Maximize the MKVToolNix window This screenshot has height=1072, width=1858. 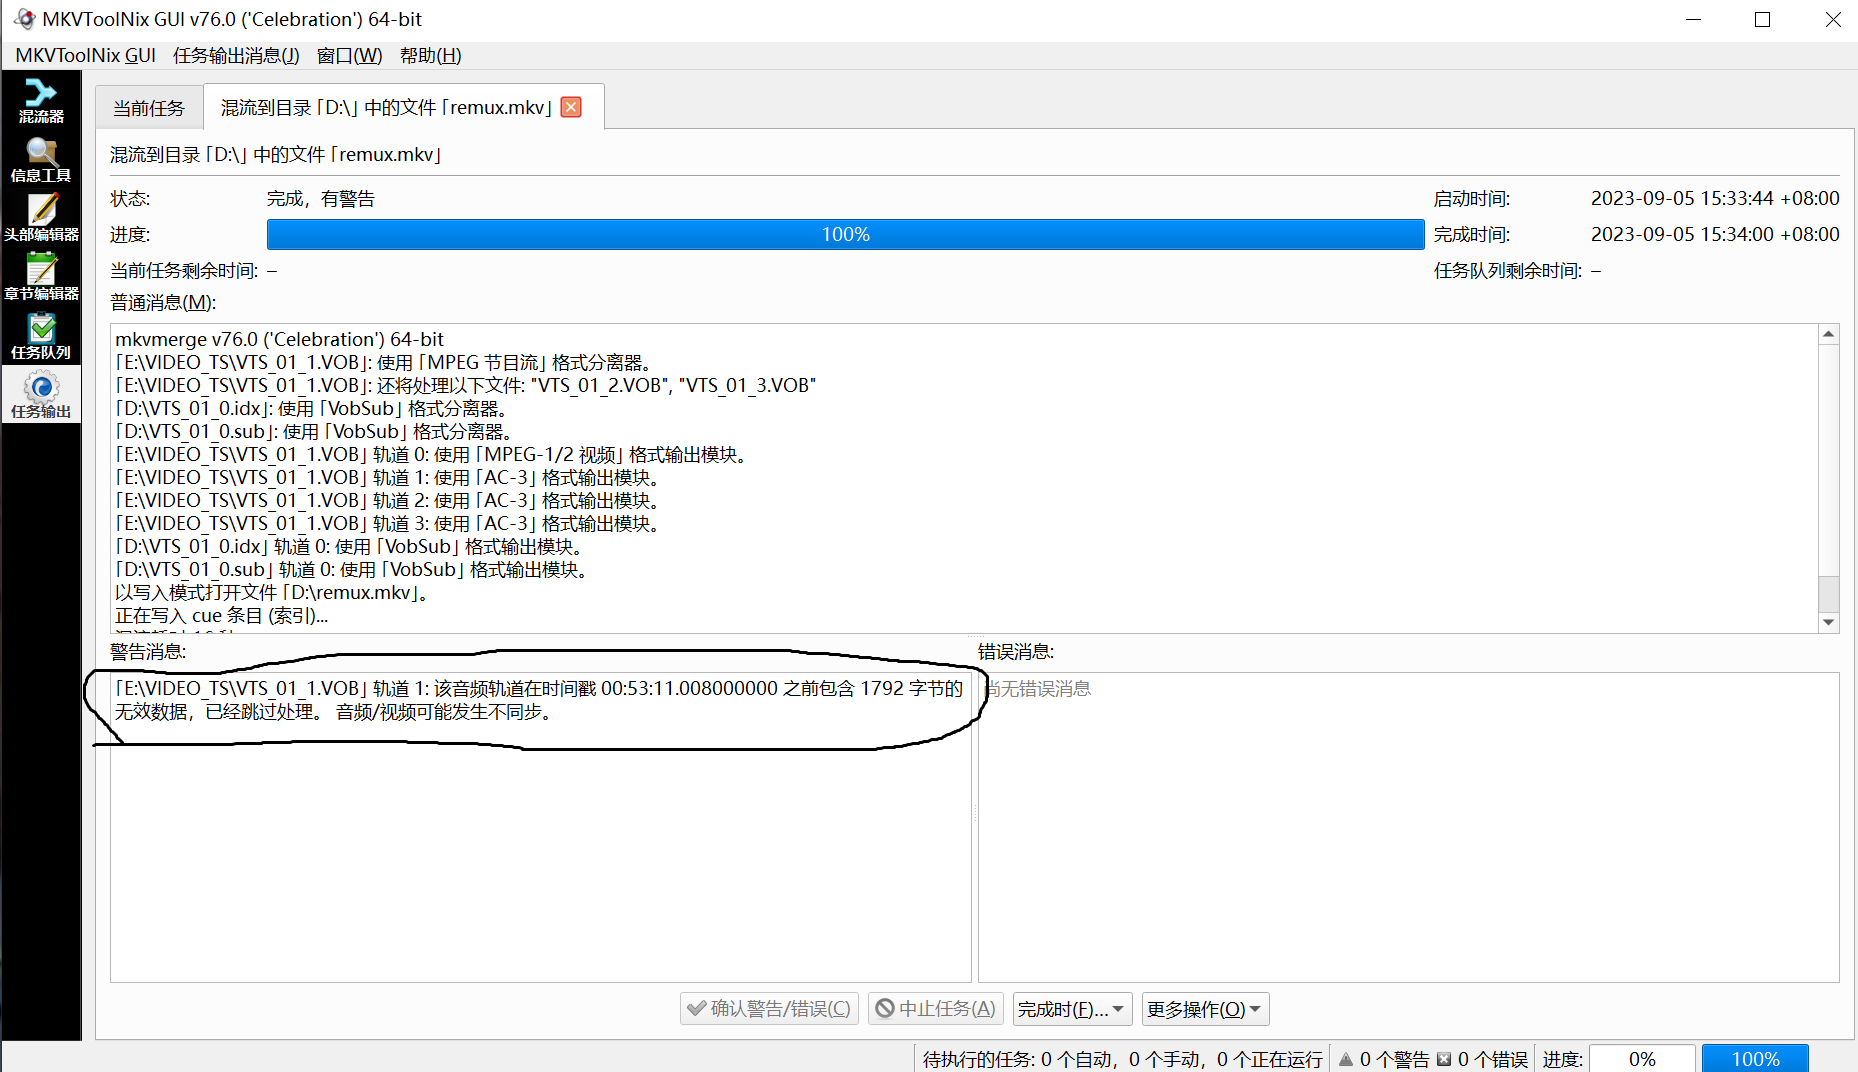[x=1763, y=20]
